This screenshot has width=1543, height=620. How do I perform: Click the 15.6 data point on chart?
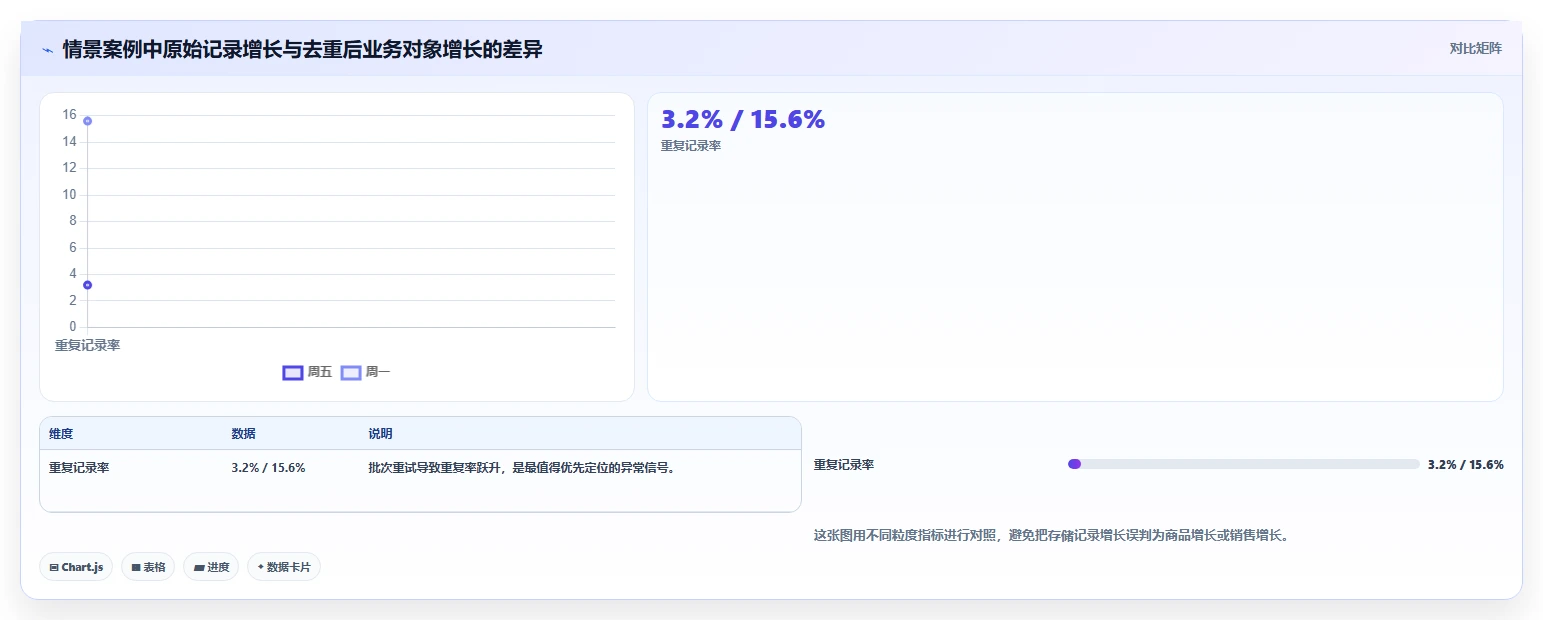tap(87, 121)
